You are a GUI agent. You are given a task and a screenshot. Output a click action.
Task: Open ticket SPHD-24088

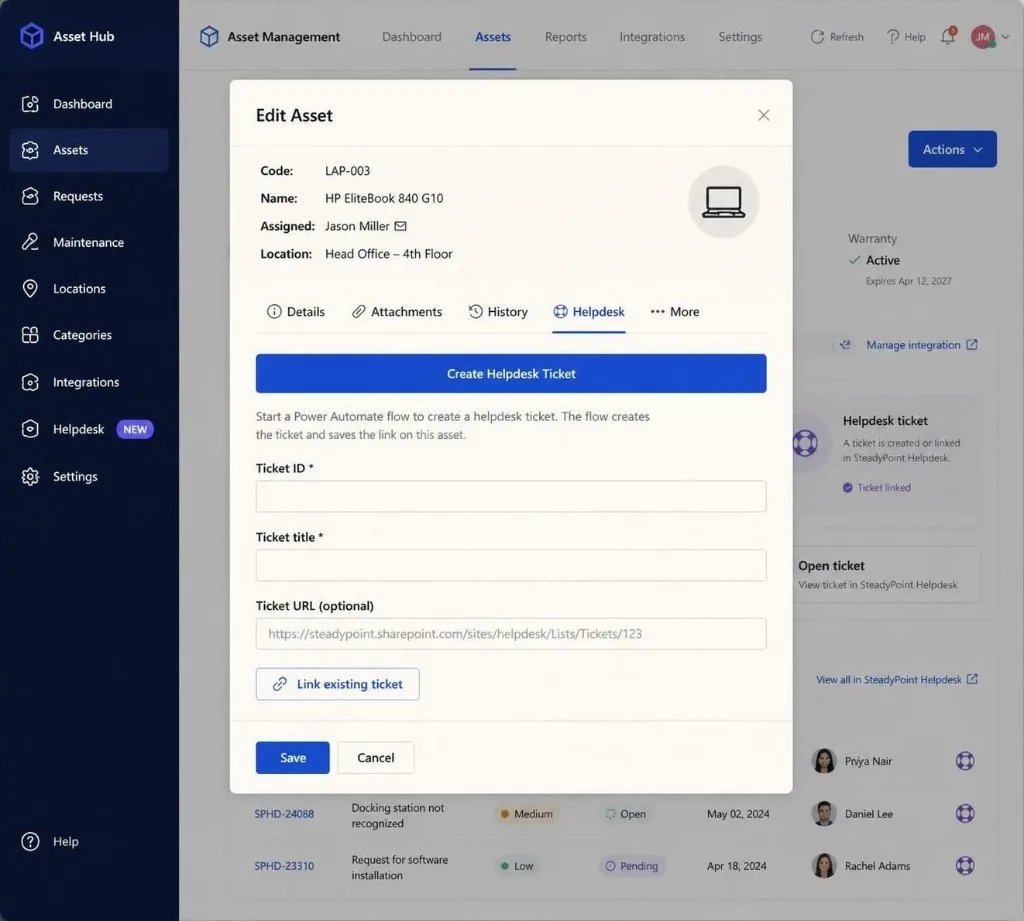(284, 814)
